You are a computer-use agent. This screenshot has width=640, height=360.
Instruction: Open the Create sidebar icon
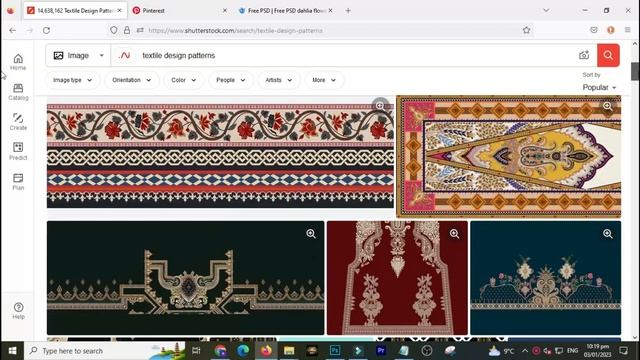18,122
